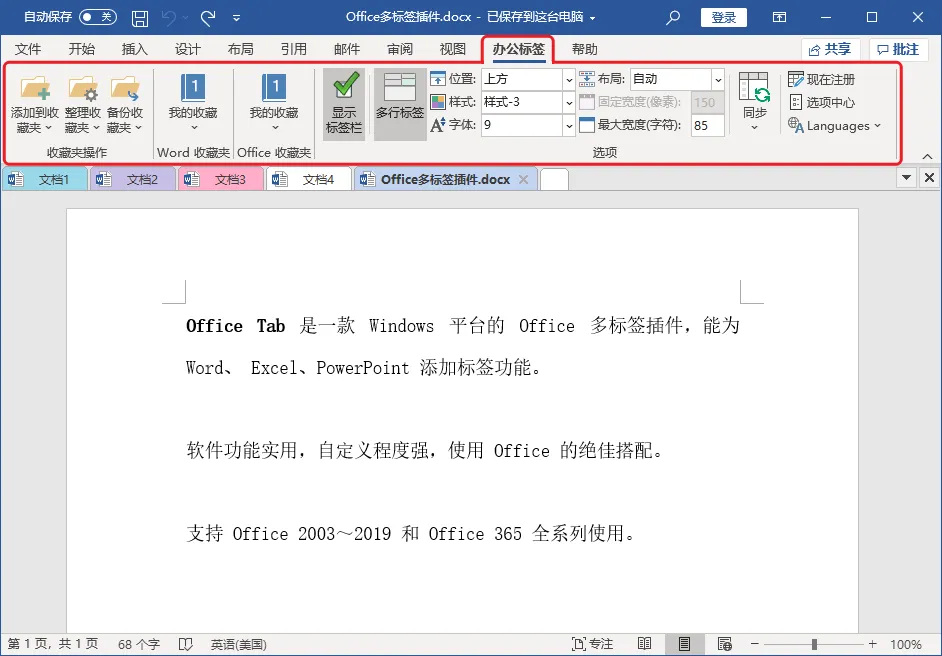942x656 pixels.
Task: Open the tab list dropdown arrow at tab bar right
Action: pyautogui.click(x=907, y=177)
